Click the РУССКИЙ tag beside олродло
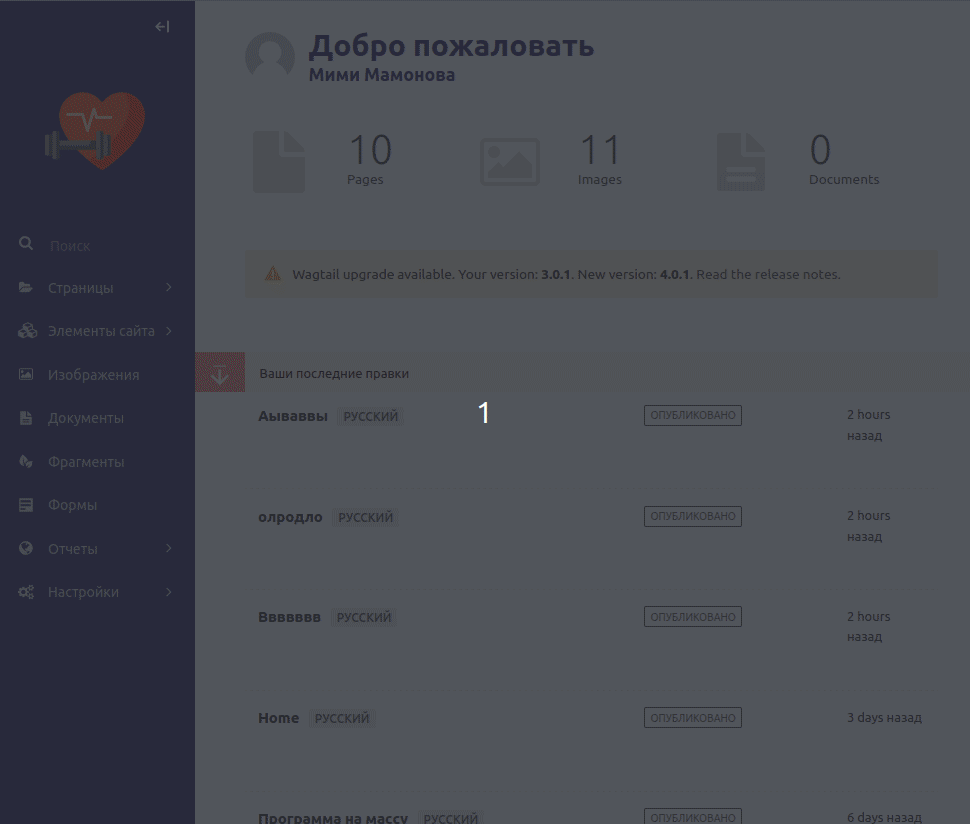The height and width of the screenshot is (824, 970). [366, 517]
